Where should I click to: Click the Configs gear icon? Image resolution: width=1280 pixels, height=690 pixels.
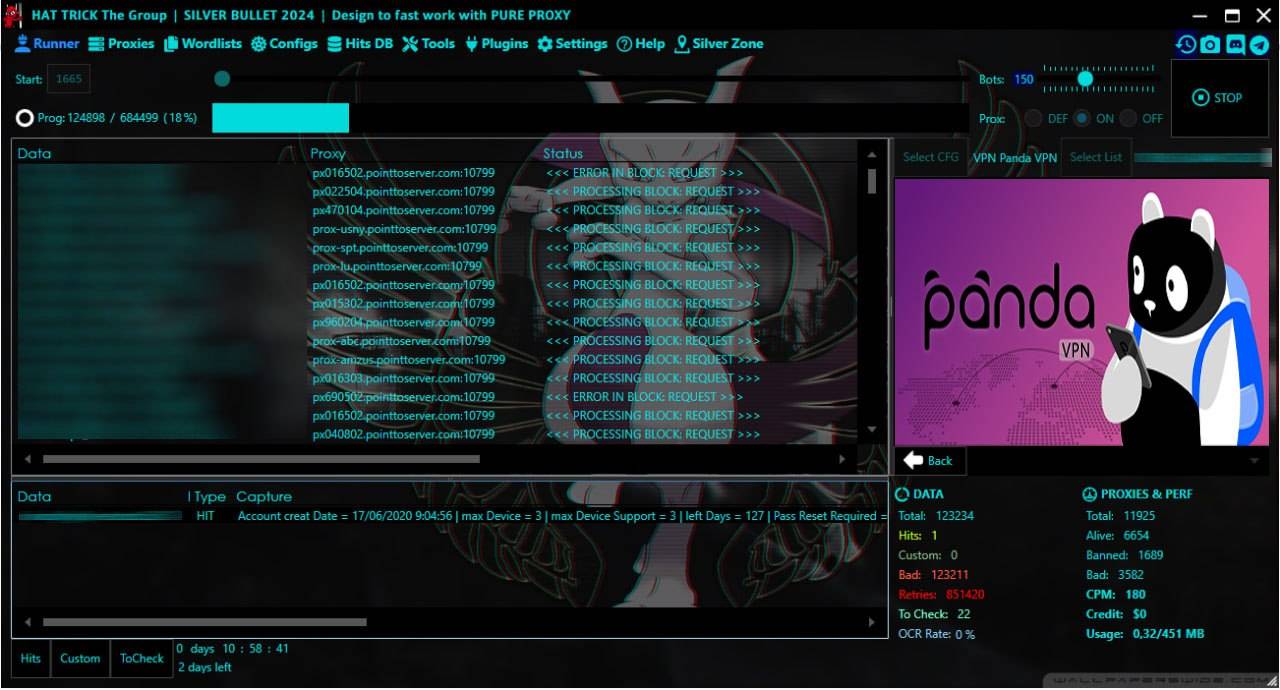click(x=258, y=44)
